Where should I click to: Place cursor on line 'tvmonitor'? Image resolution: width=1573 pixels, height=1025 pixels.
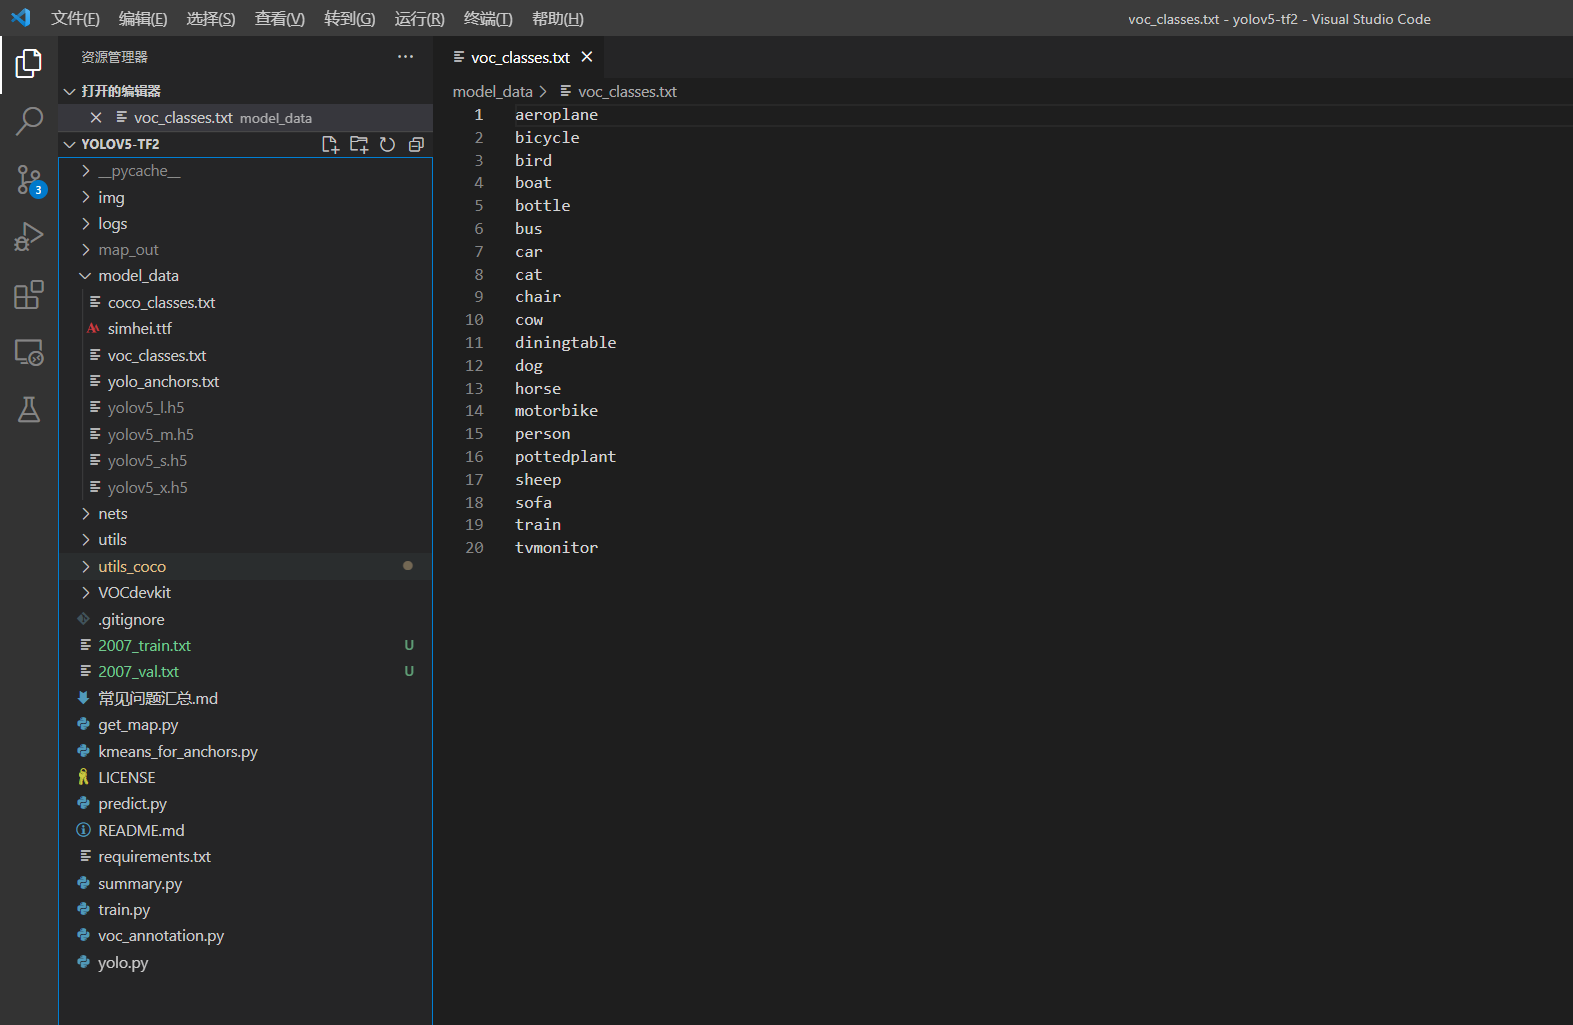(x=557, y=548)
